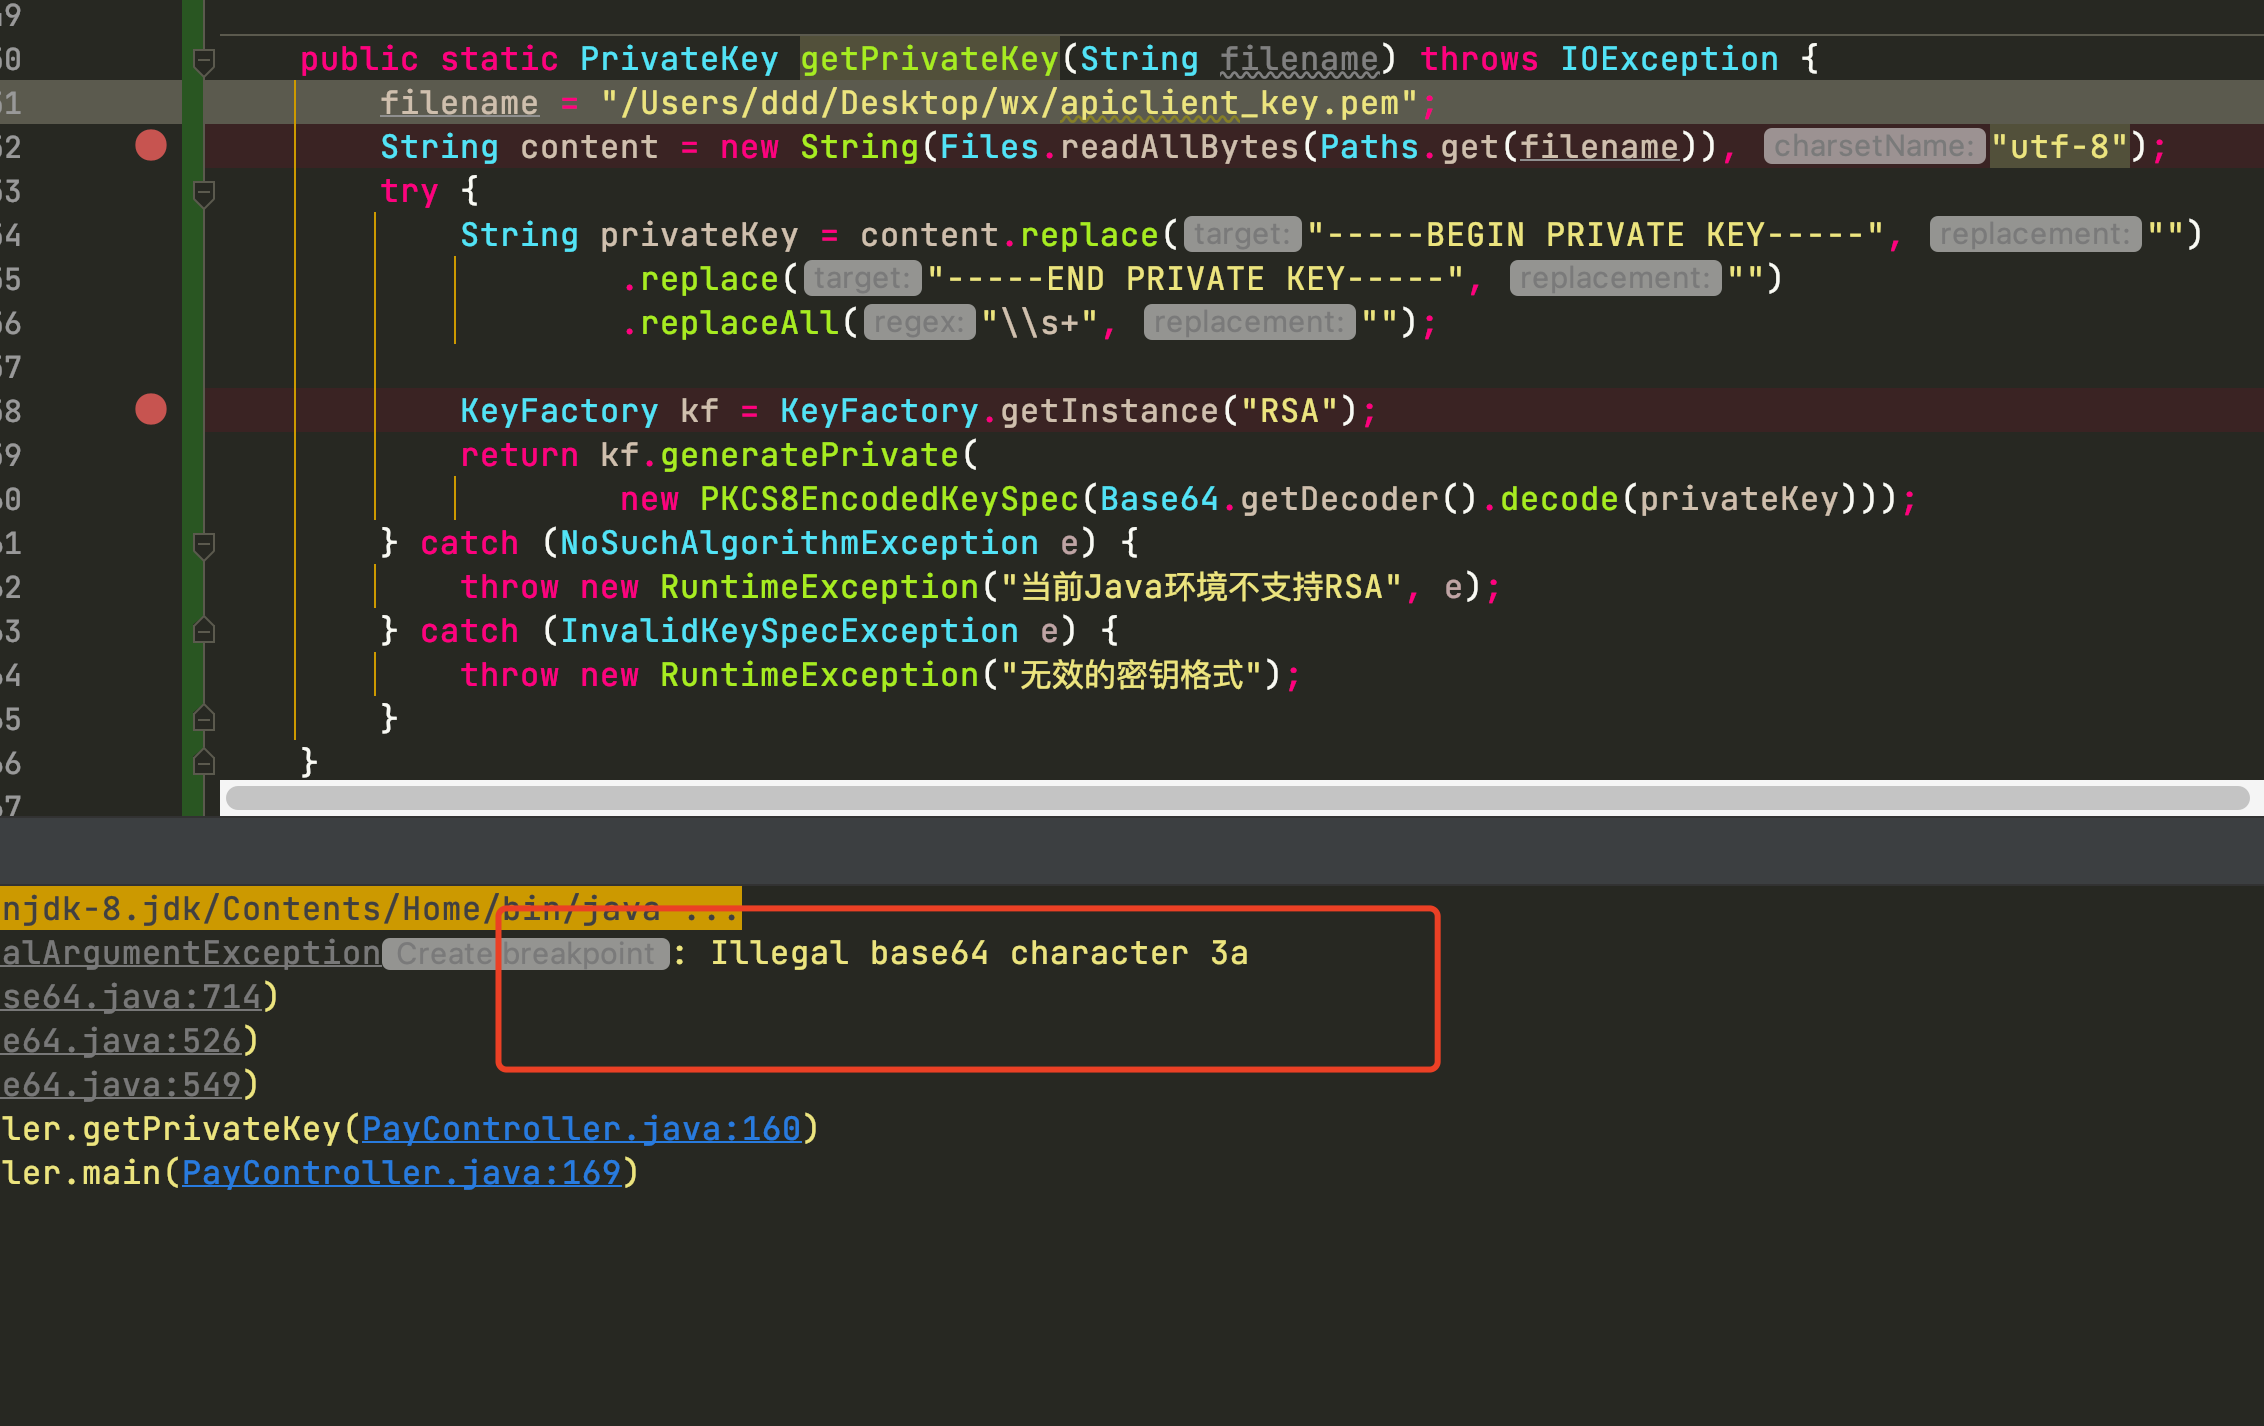Click fold end marker at method closing brace
Screen dimensions: 2264x1426
point(204,763)
